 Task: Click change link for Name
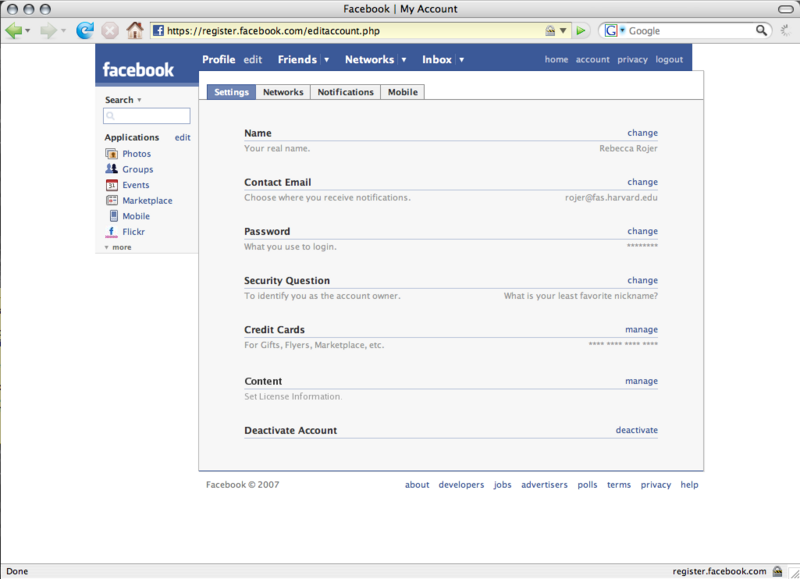click(x=642, y=133)
